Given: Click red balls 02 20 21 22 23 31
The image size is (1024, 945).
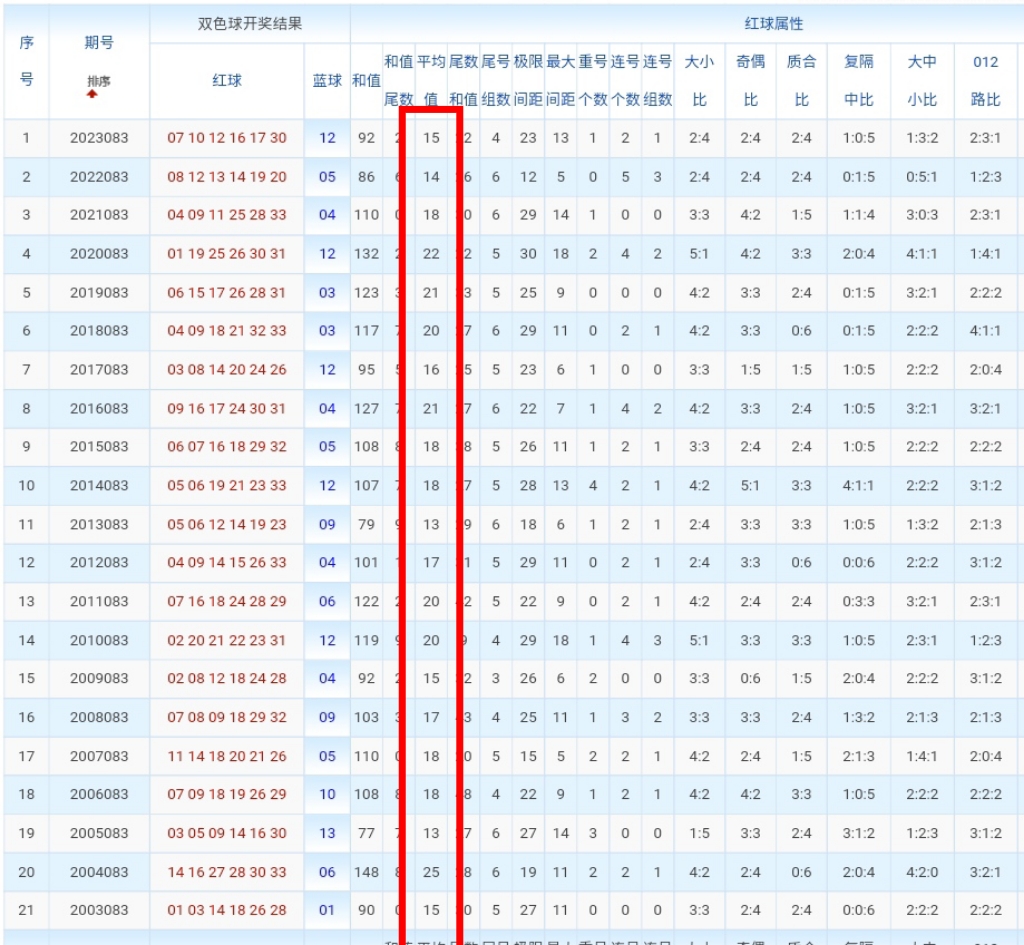Looking at the screenshot, I should (227, 640).
